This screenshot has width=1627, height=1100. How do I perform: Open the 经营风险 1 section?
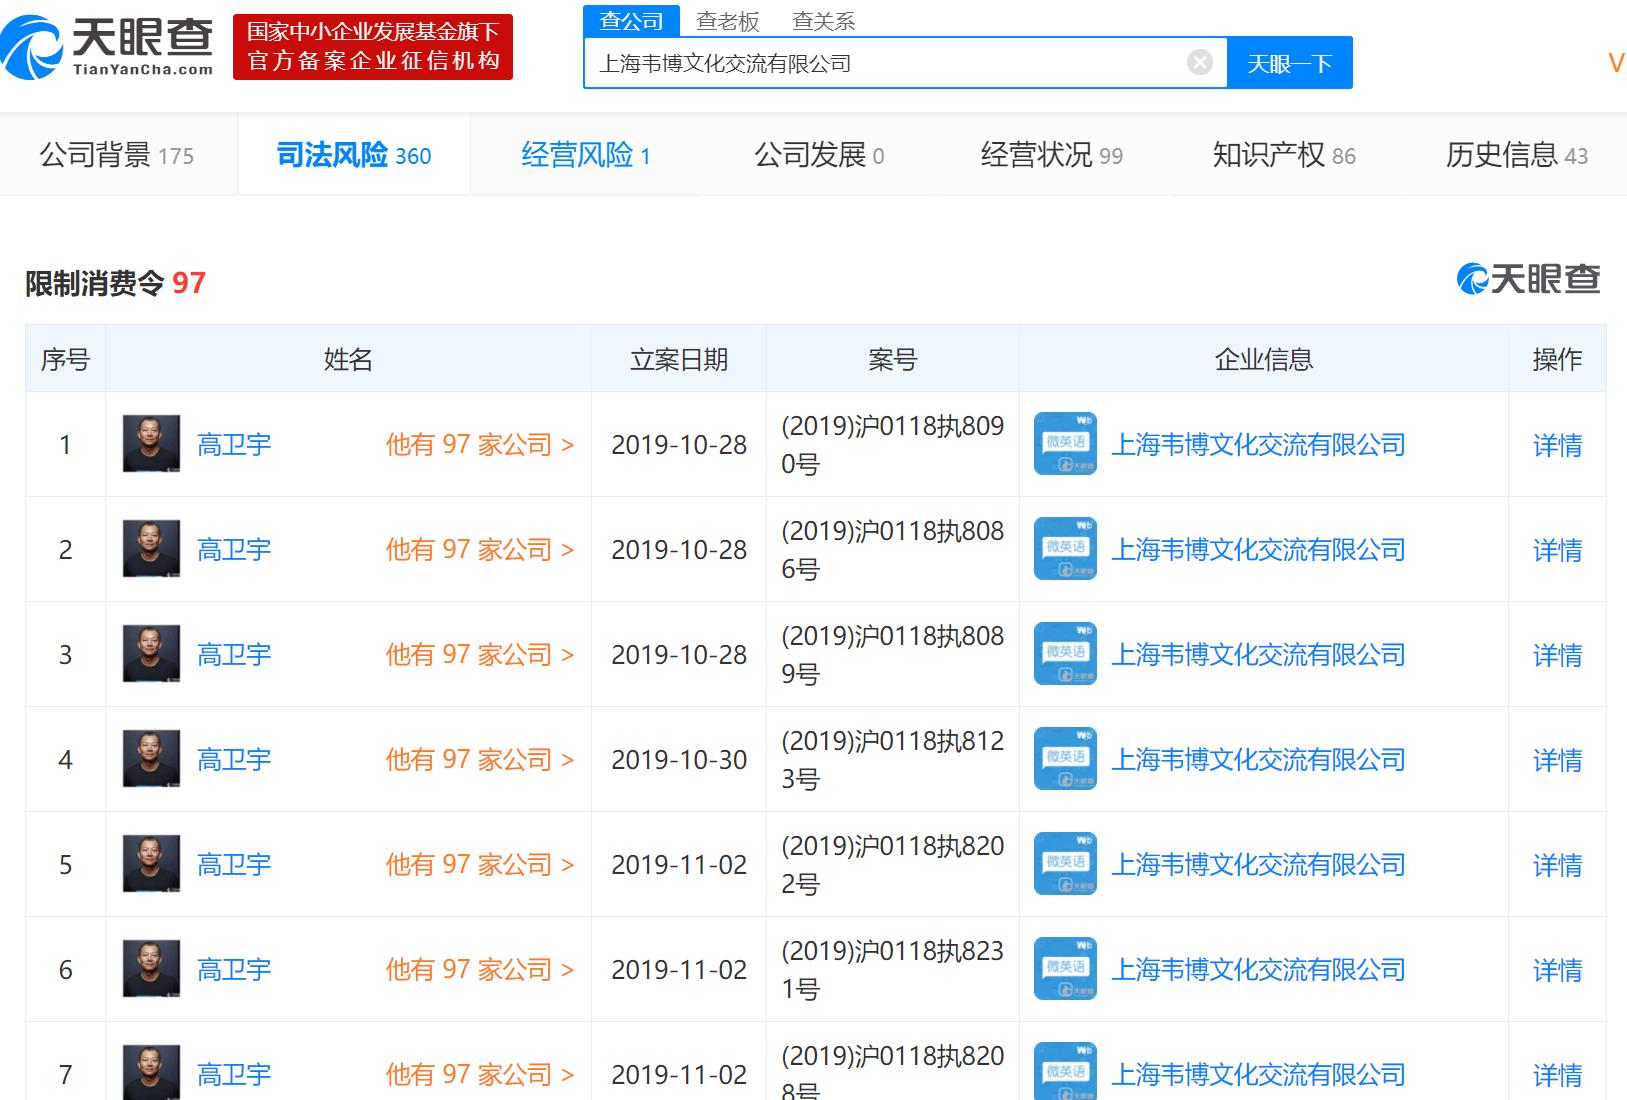coord(587,155)
